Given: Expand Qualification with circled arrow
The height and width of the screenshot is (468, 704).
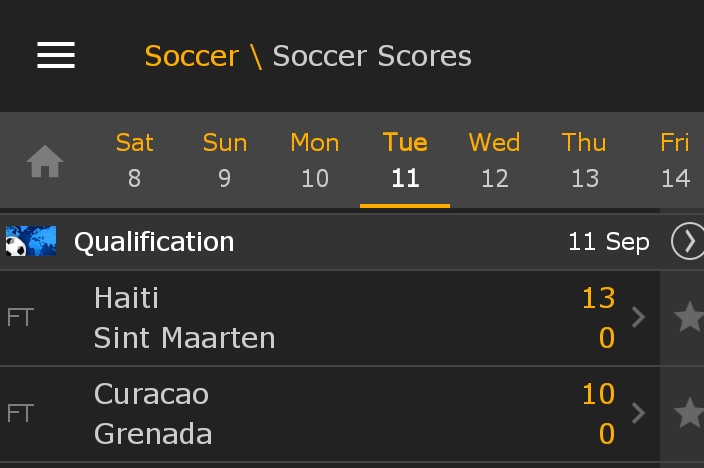Looking at the screenshot, I should coord(688,241).
